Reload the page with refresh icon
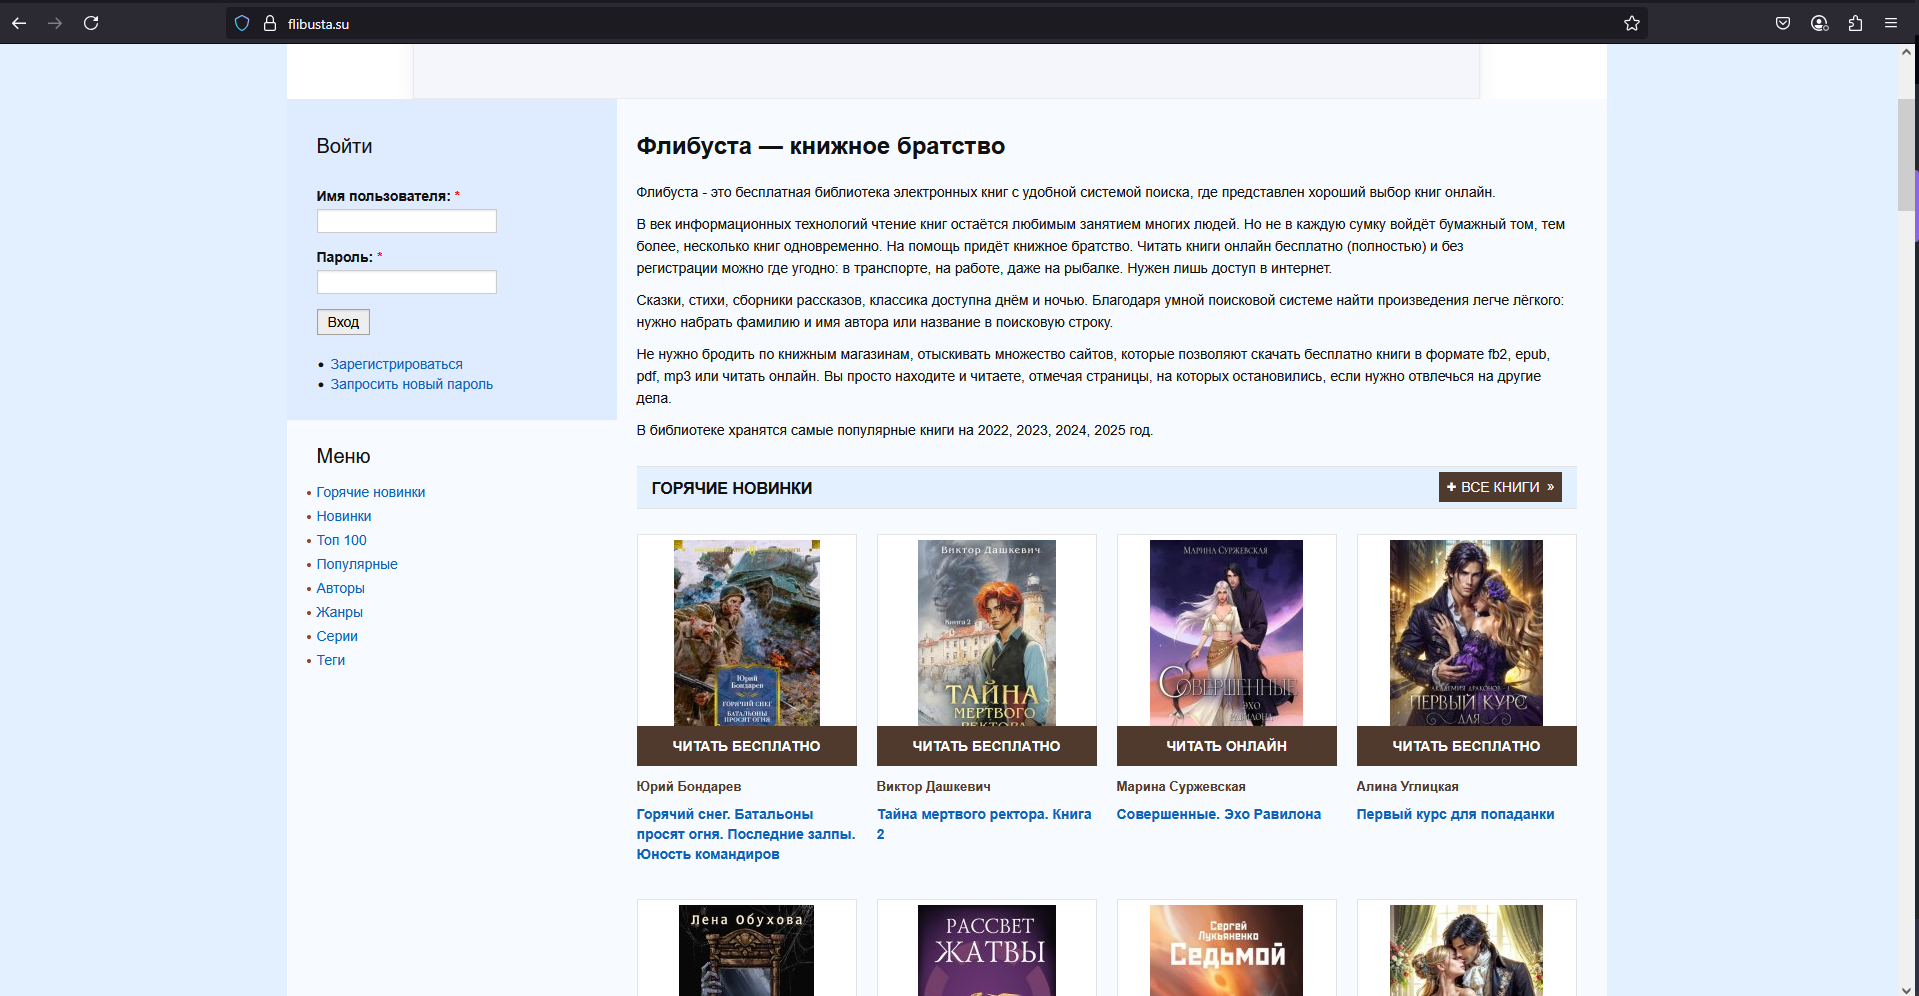1919x996 pixels. pyautogui.click(x=91, y=23)
